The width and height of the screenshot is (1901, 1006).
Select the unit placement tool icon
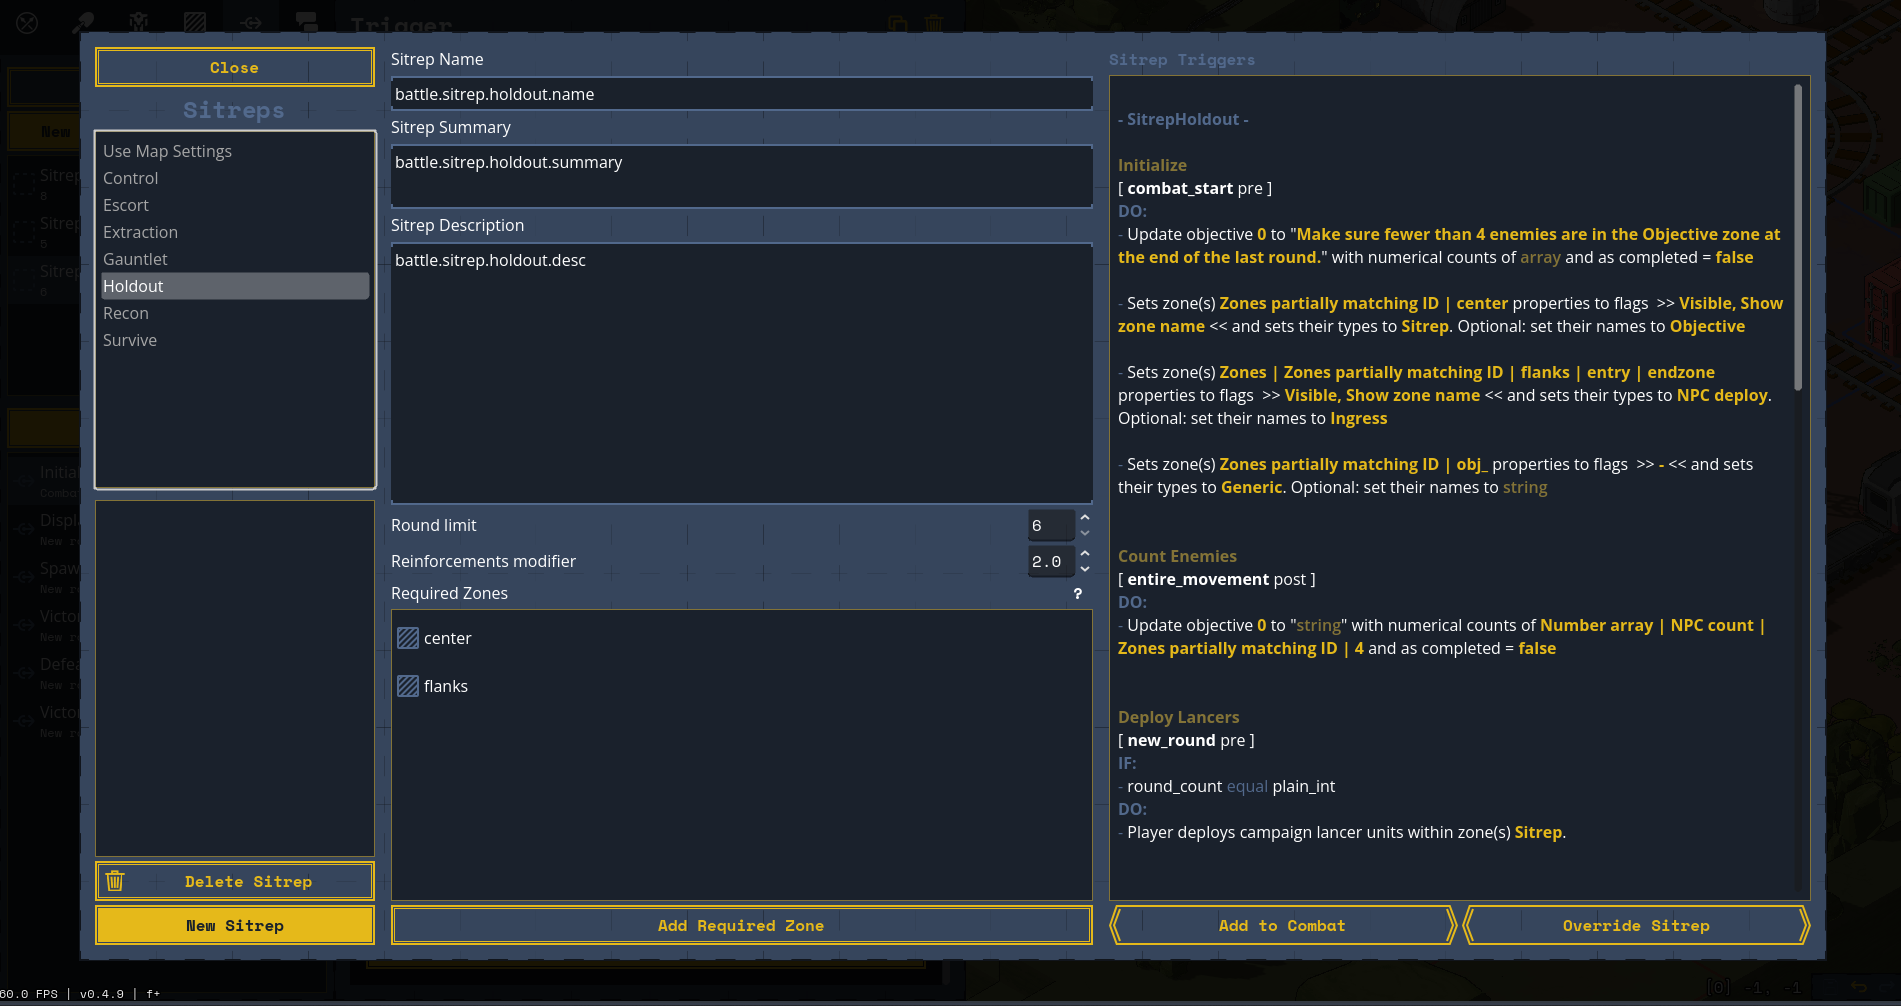point(139,22)
